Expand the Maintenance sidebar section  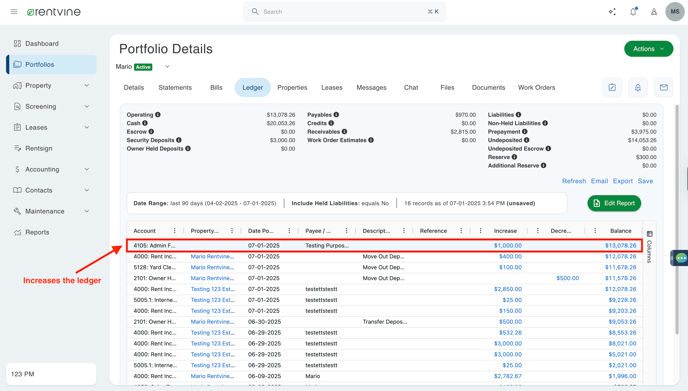86,211
